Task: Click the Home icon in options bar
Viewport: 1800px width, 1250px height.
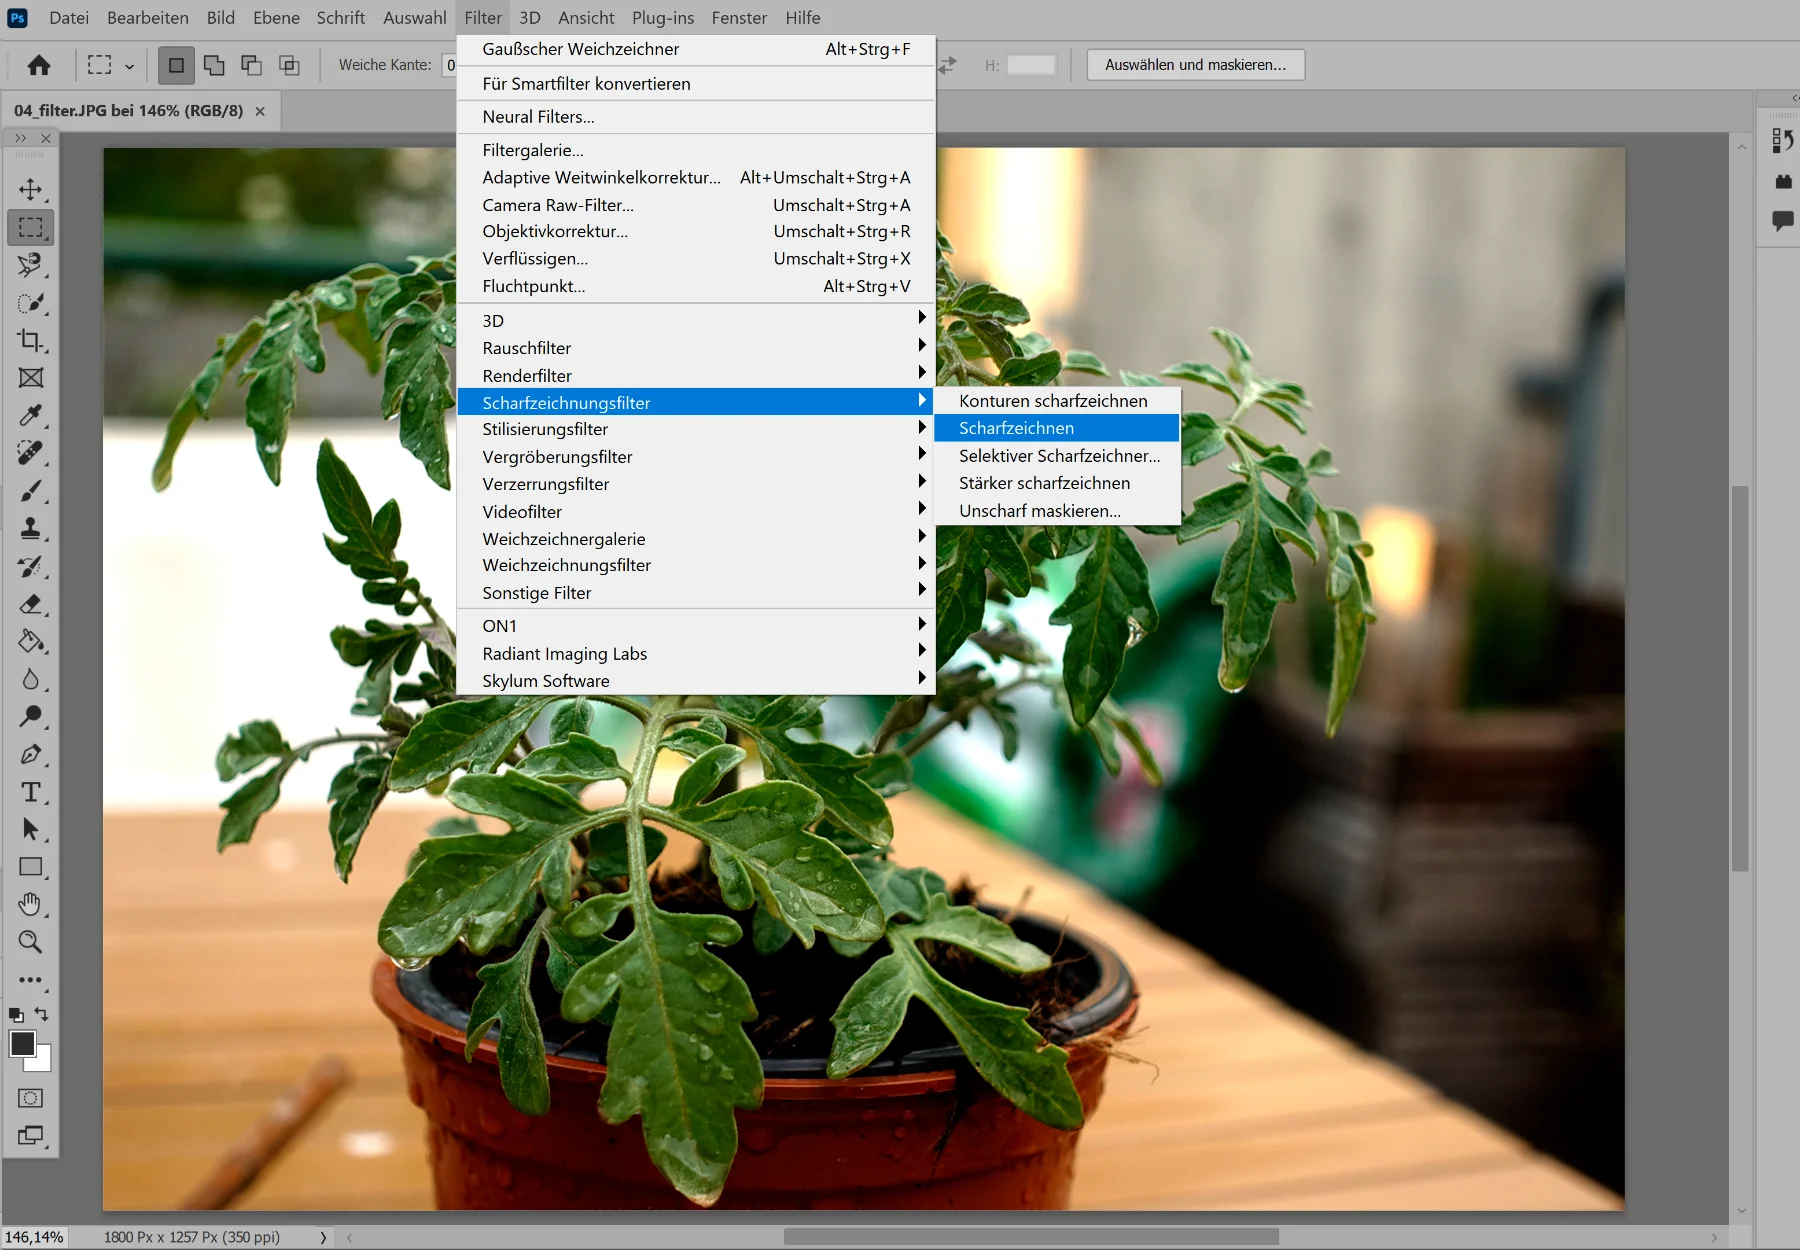Action: click(x=39, y=65)
